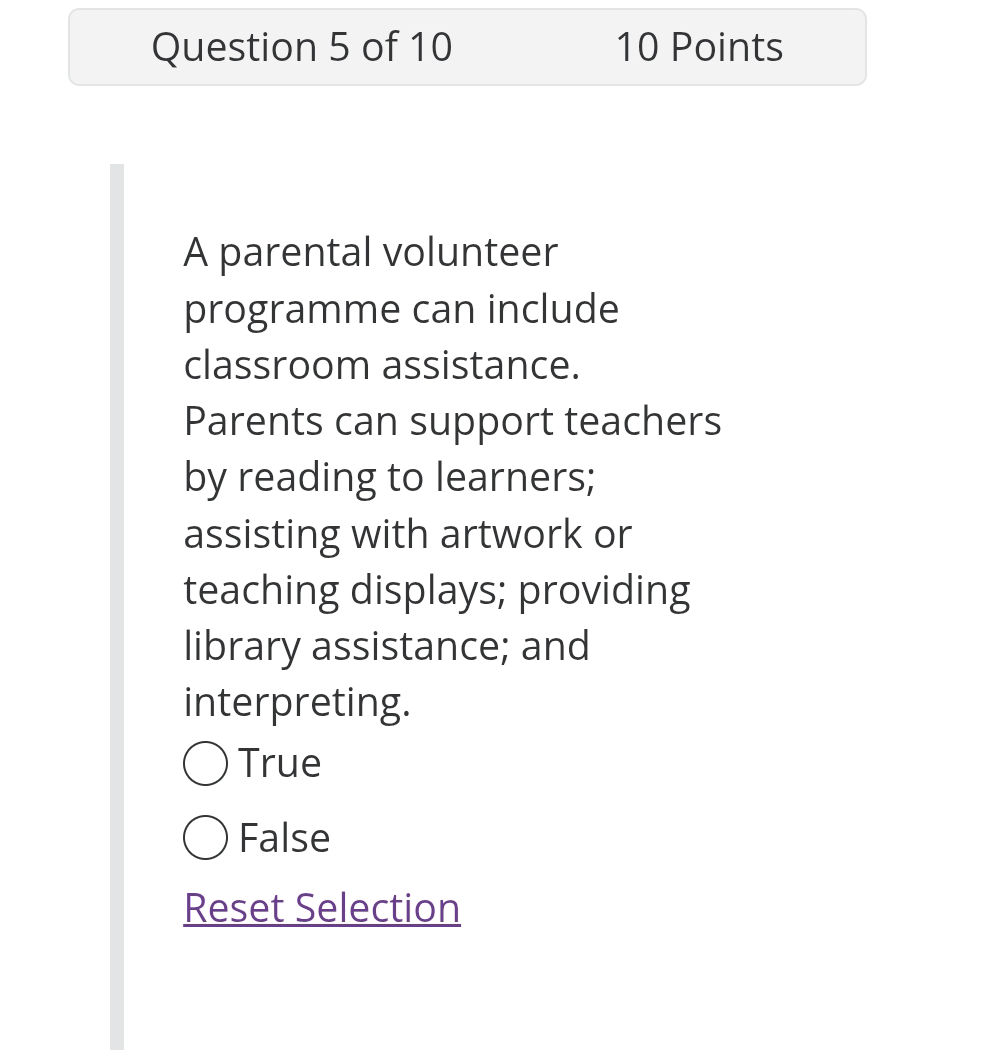The image size is (984, 1062).
Task: Pick False for the volunteer programme question
Action: pyautogui.click(x=205, y=837)
